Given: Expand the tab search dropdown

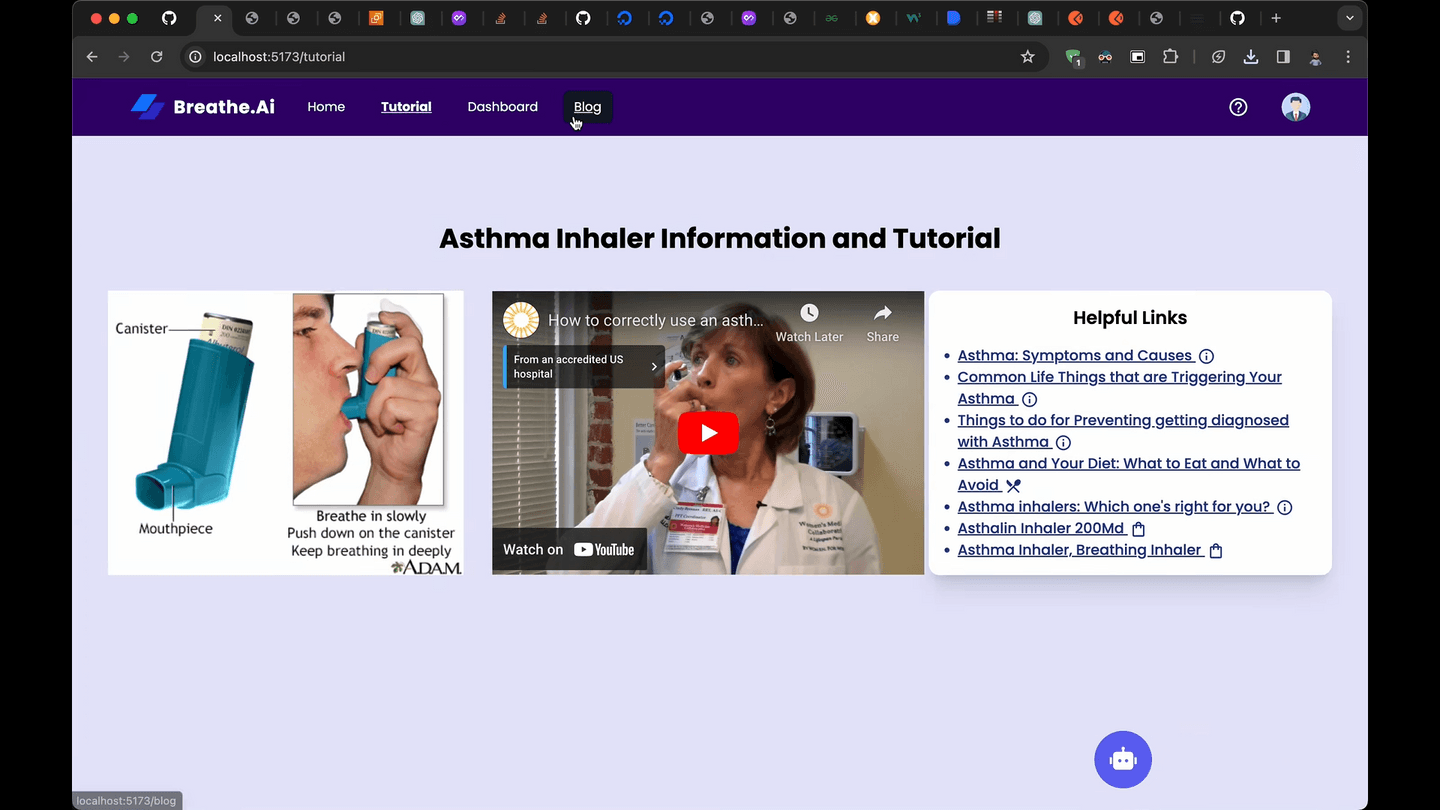Looking at the screenshot, I should [x=1351, y=18].
